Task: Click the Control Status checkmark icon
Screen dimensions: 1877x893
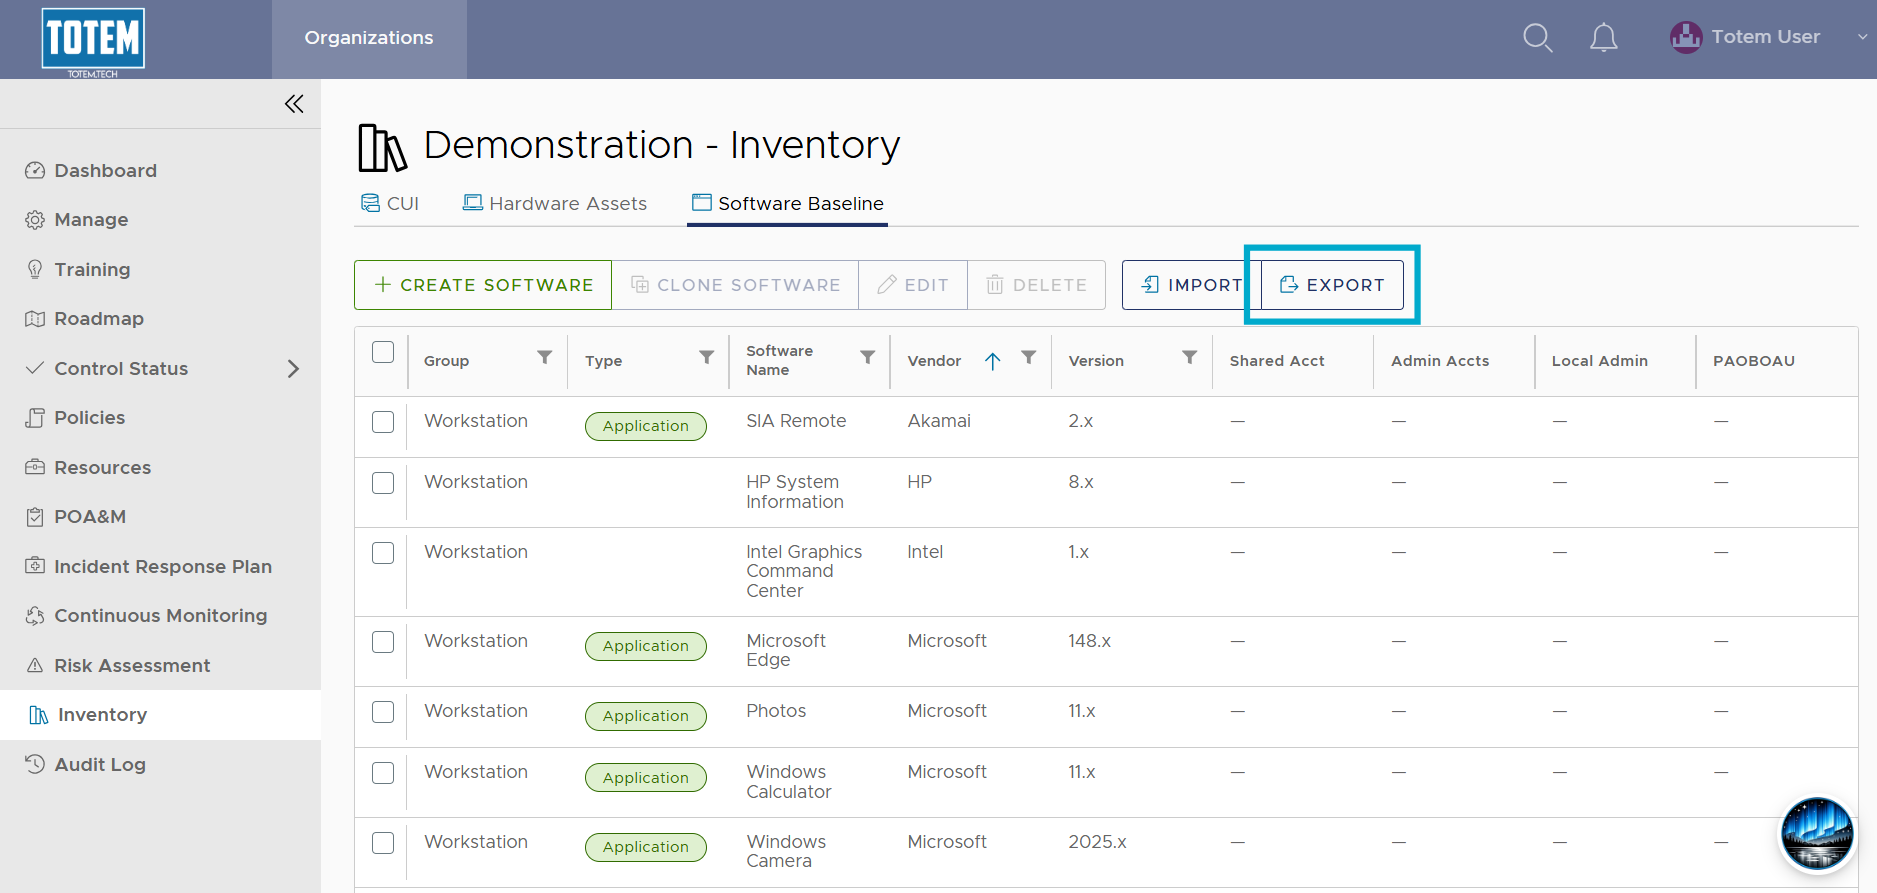Action: pos(35,368)
